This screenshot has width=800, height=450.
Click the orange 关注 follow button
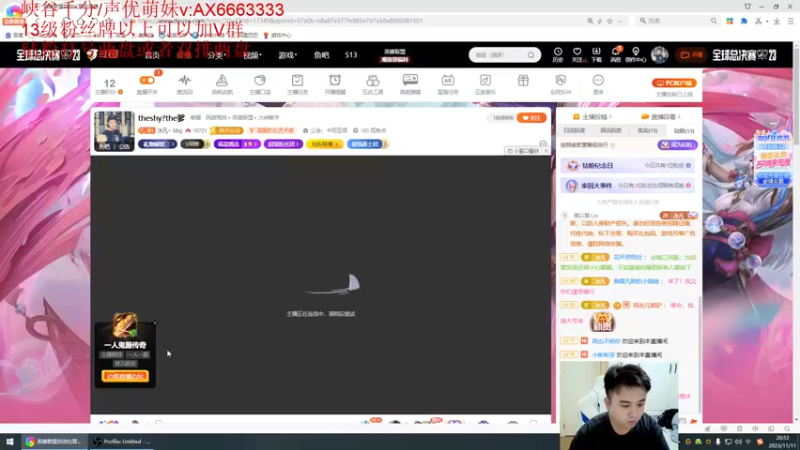point(531,118)
